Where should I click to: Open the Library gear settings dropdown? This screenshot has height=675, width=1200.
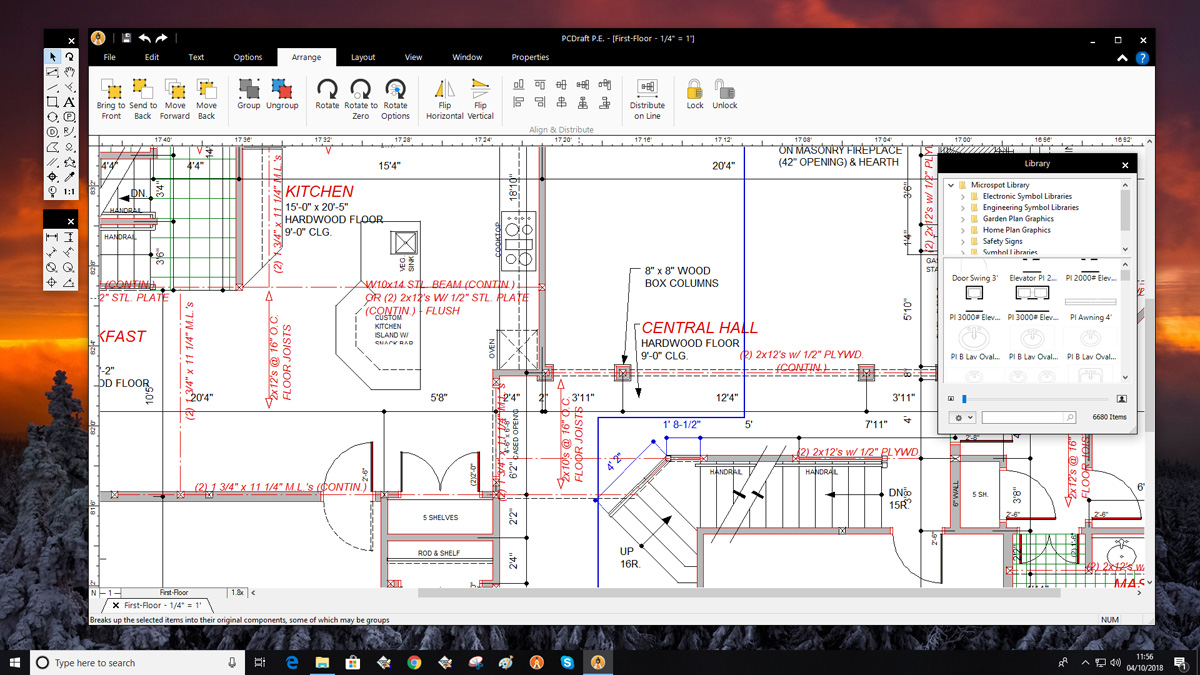point(962,417)
